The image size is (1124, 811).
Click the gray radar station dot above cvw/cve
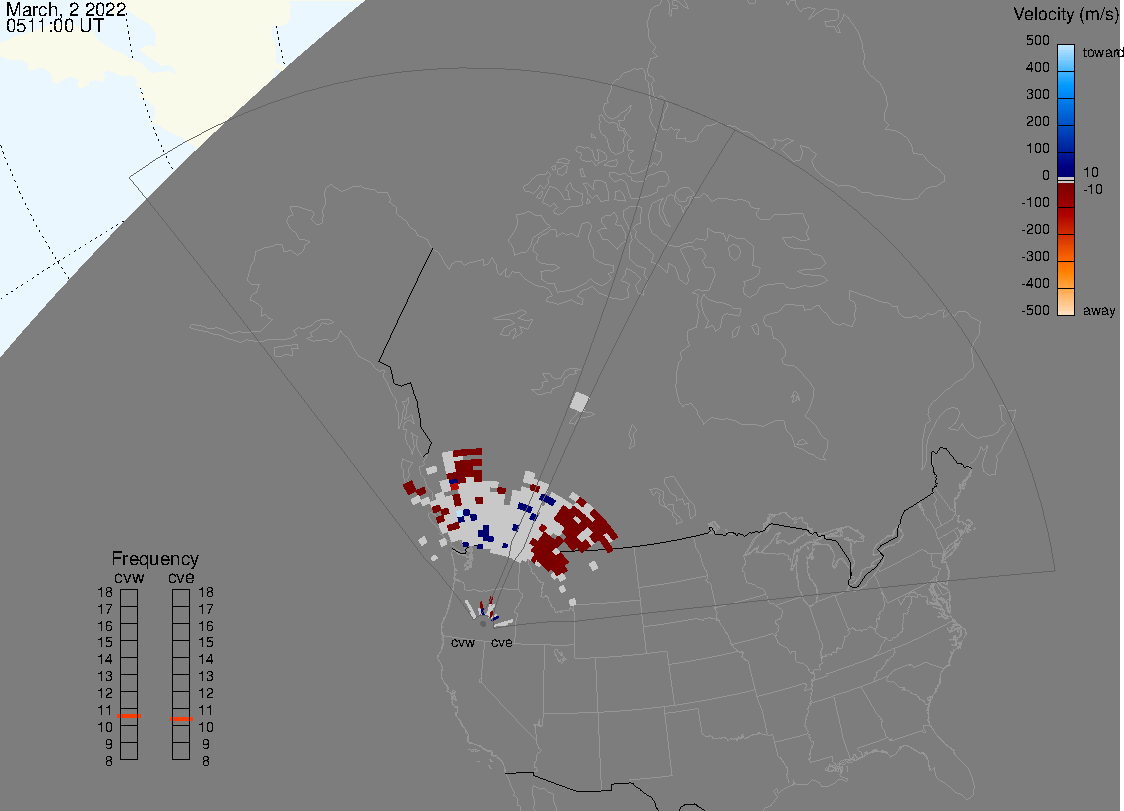(483, 624)
